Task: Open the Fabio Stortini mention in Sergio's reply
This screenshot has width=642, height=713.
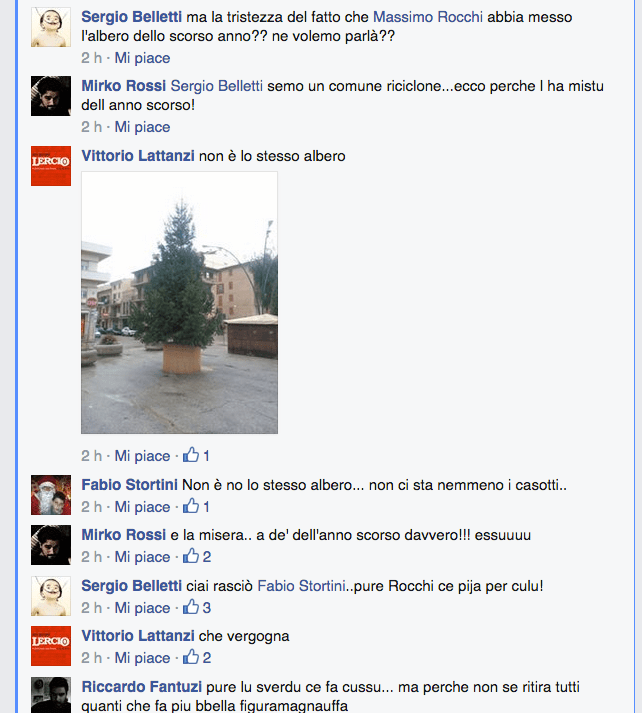Action: (x=301, y=586)
